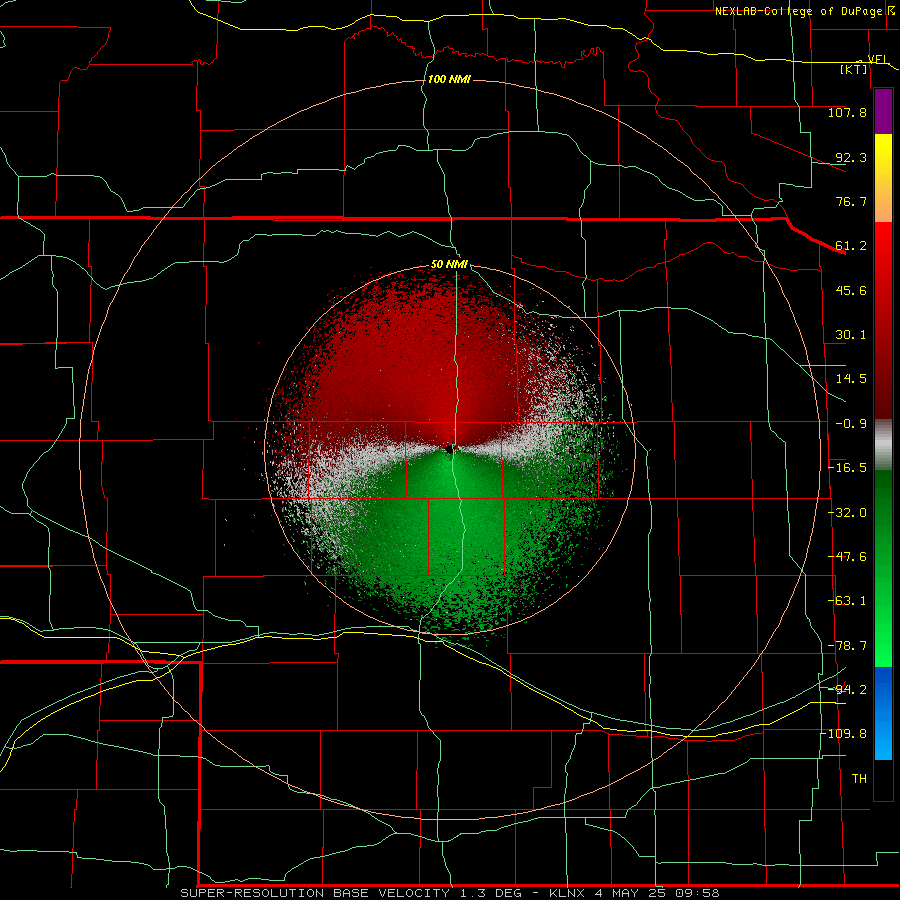
Task: Select the 30.1 scale value
Action: tap(851, 335)
